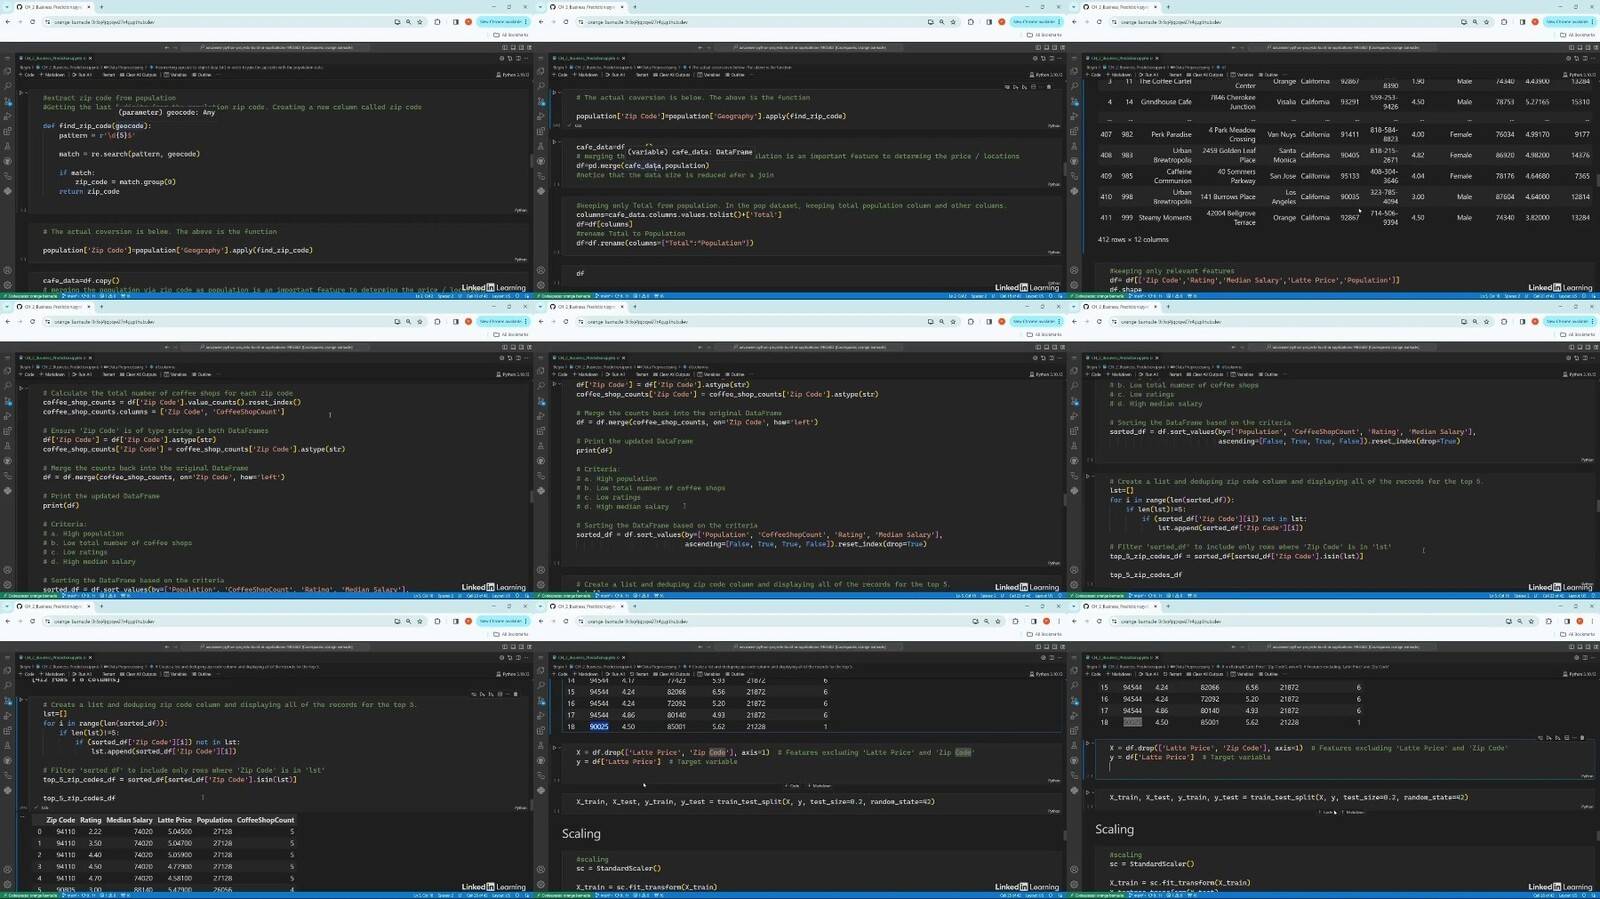Open Run and Debug beside coffee_shop_counts calculation comment
1600x899 pixels.
[x=8, y=416]
